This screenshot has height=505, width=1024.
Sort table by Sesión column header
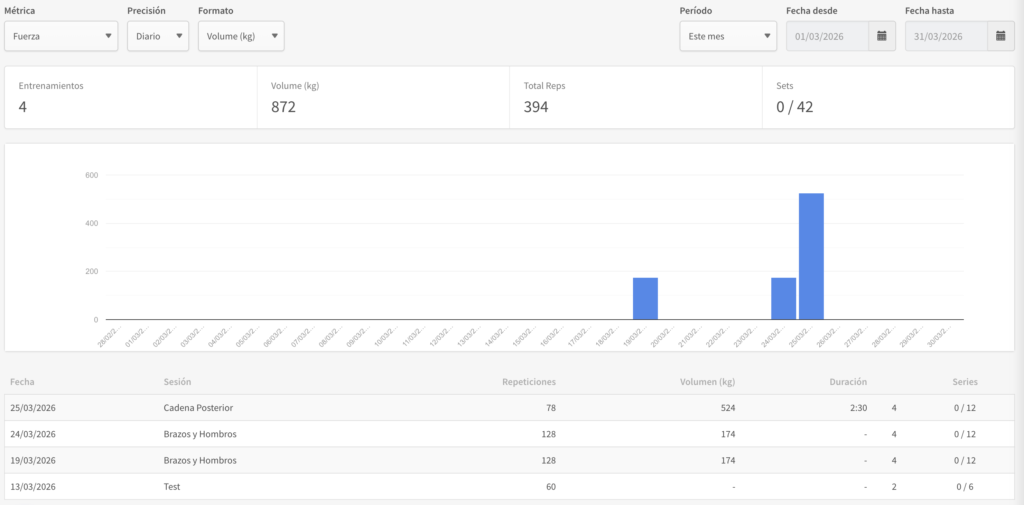point(177,382)
